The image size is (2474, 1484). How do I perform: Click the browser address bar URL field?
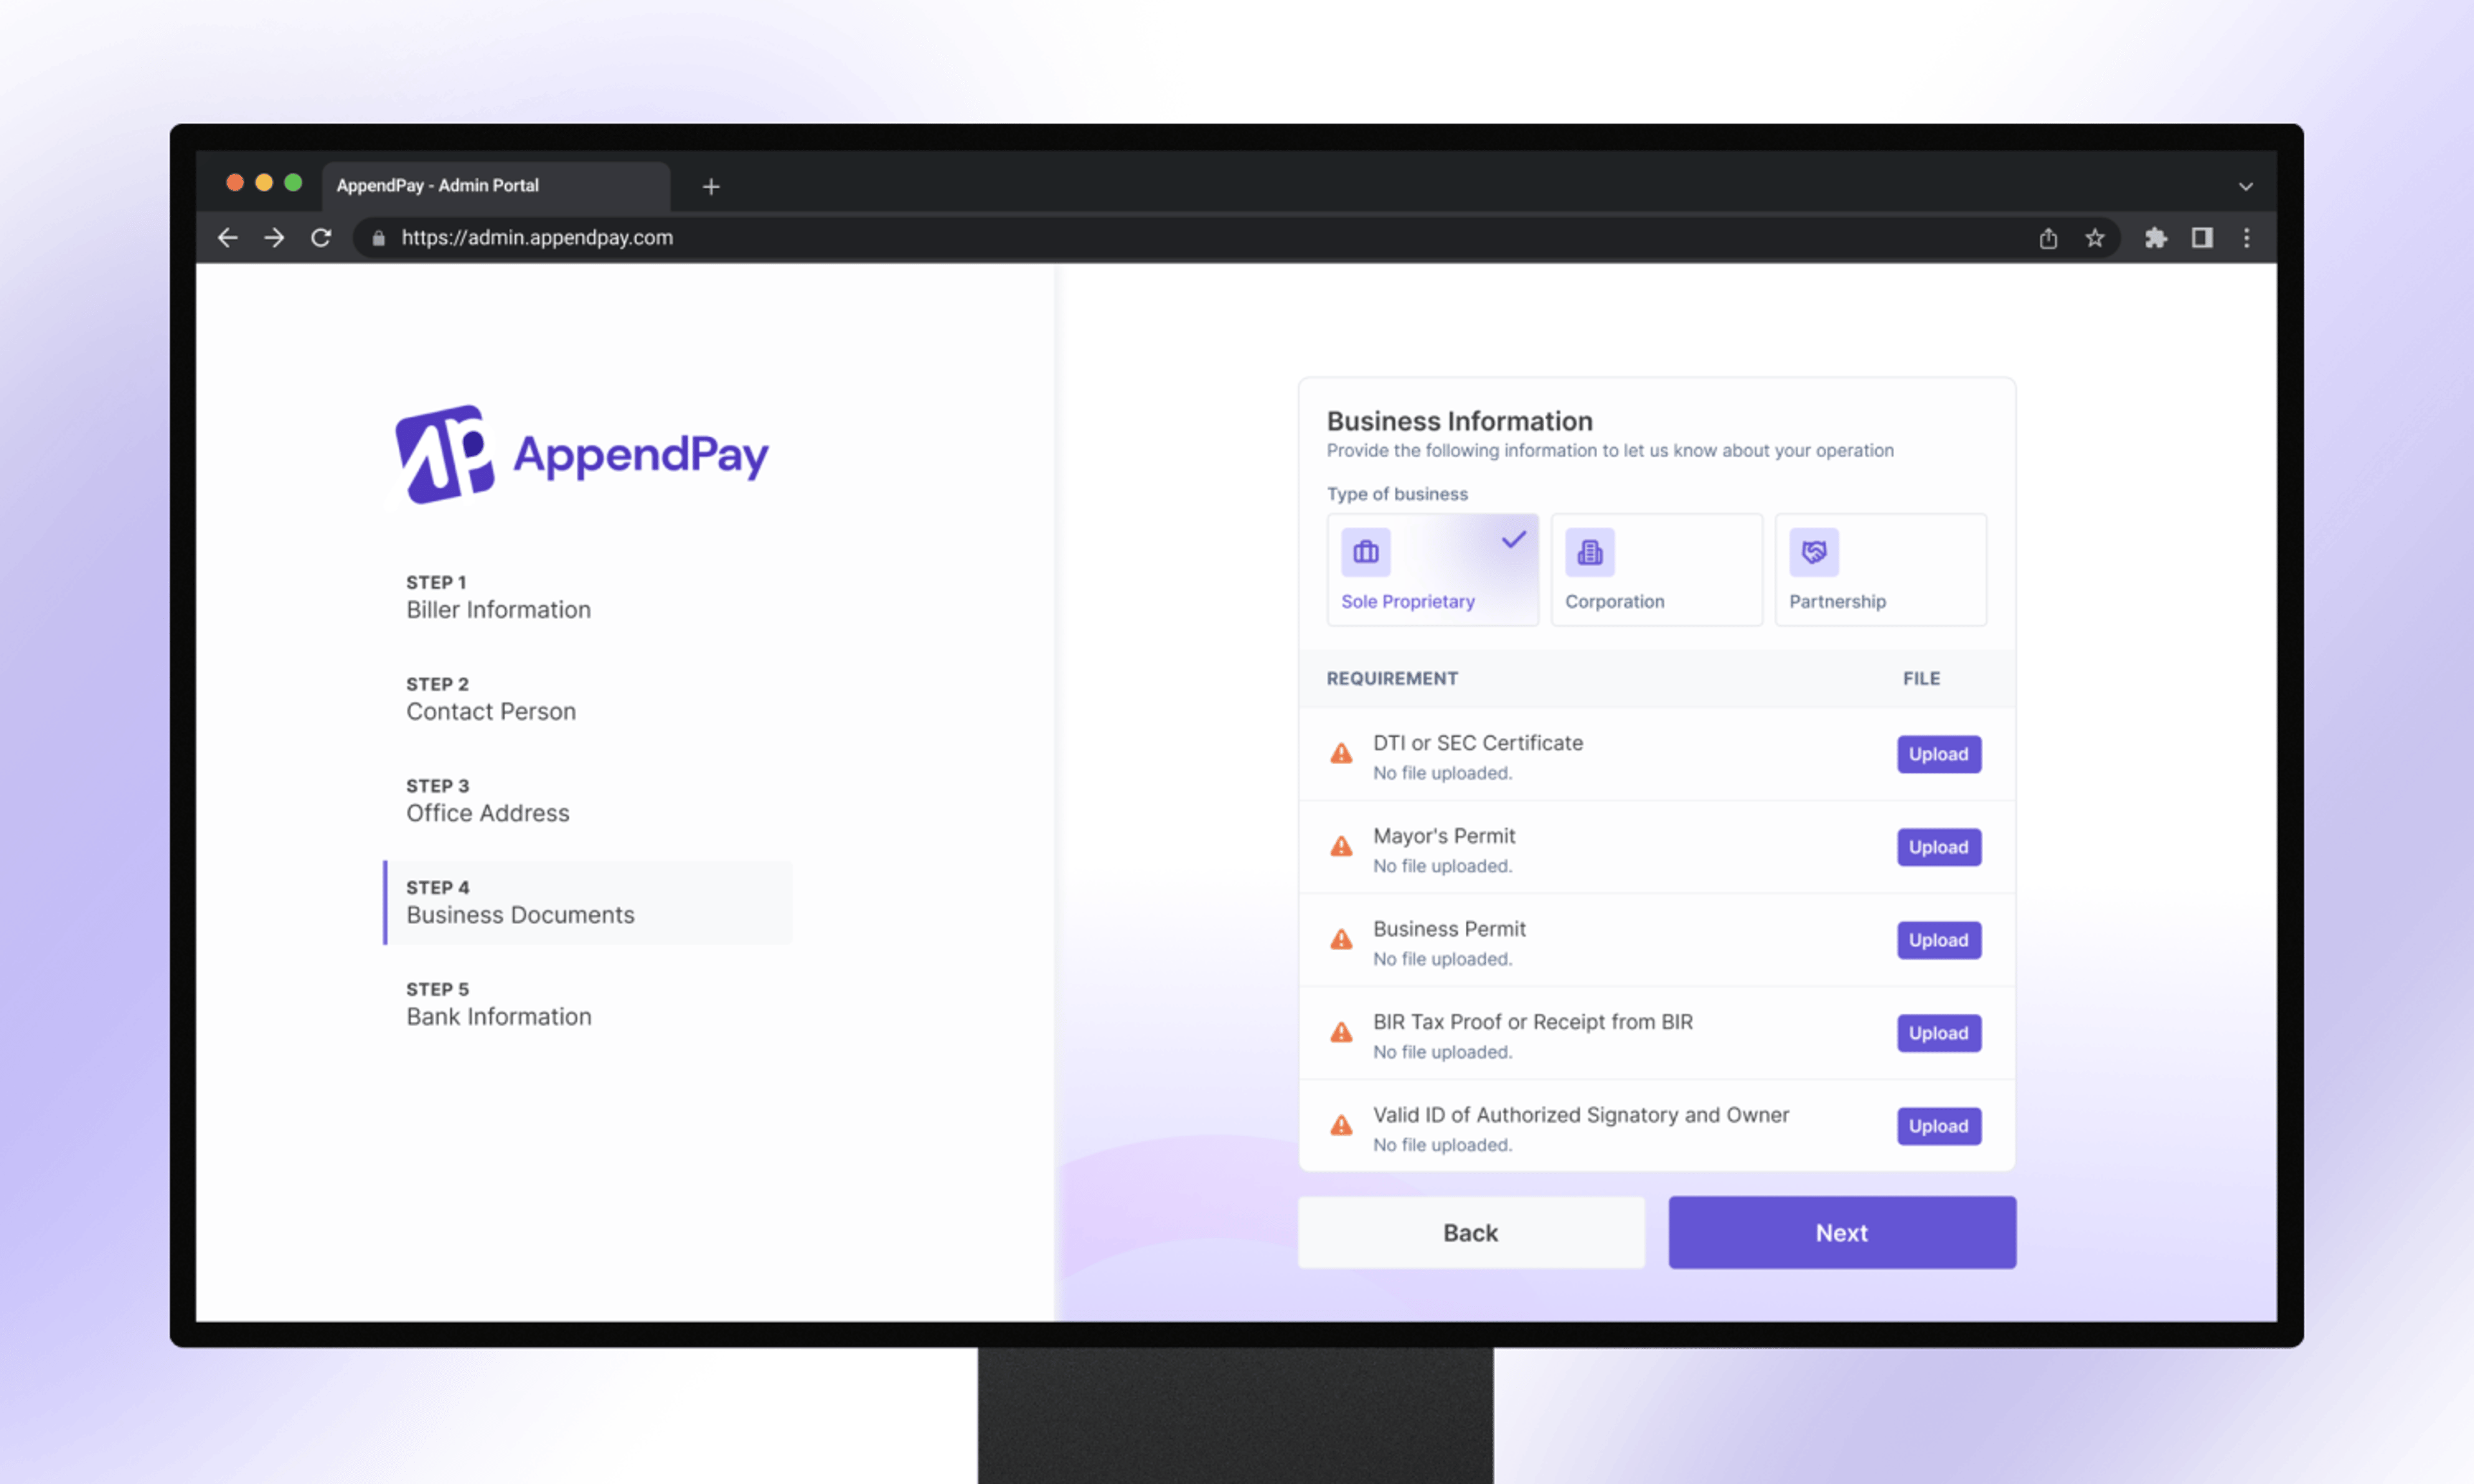pyautogui.click(x=537, y=237)
